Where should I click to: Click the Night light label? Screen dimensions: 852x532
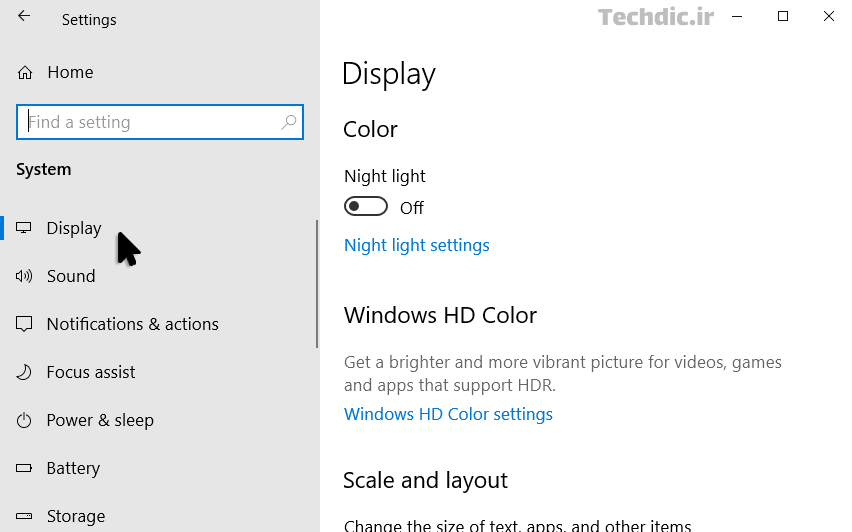pos(385,176)
